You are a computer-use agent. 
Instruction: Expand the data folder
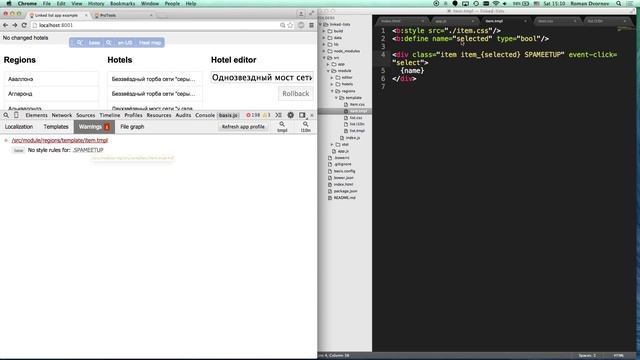324,38
